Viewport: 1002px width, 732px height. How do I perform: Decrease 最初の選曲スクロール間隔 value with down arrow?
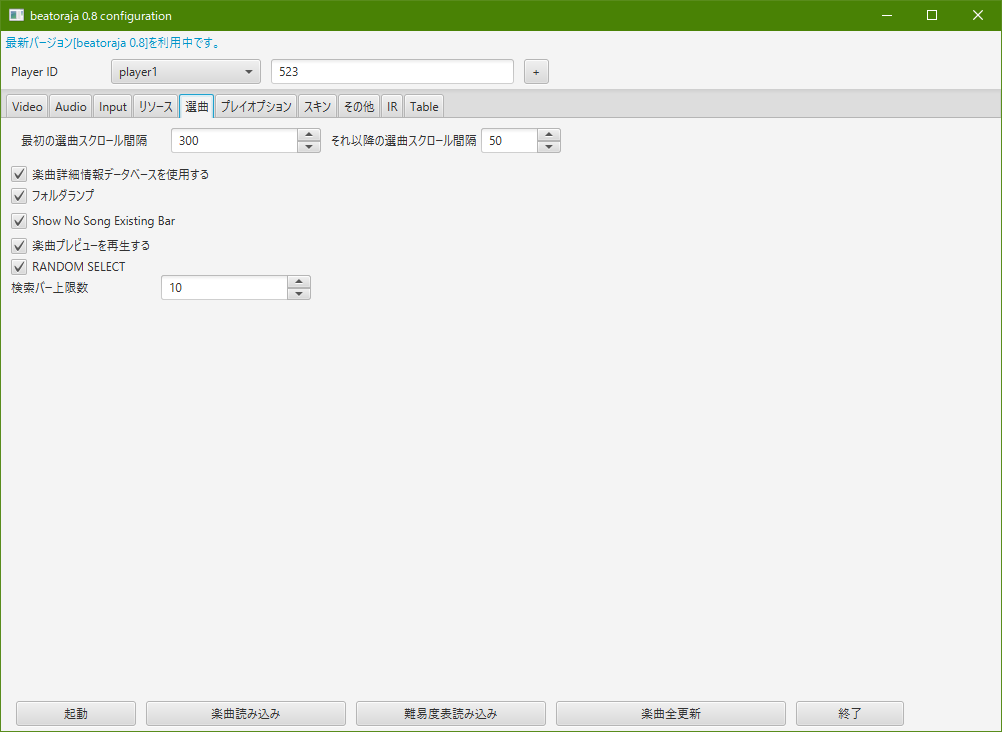click(309, 146)
